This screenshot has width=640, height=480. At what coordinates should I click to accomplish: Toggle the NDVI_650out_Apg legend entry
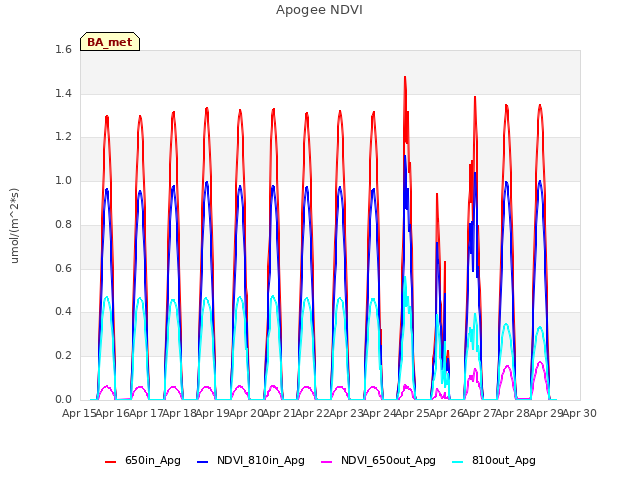click(378, 460)
